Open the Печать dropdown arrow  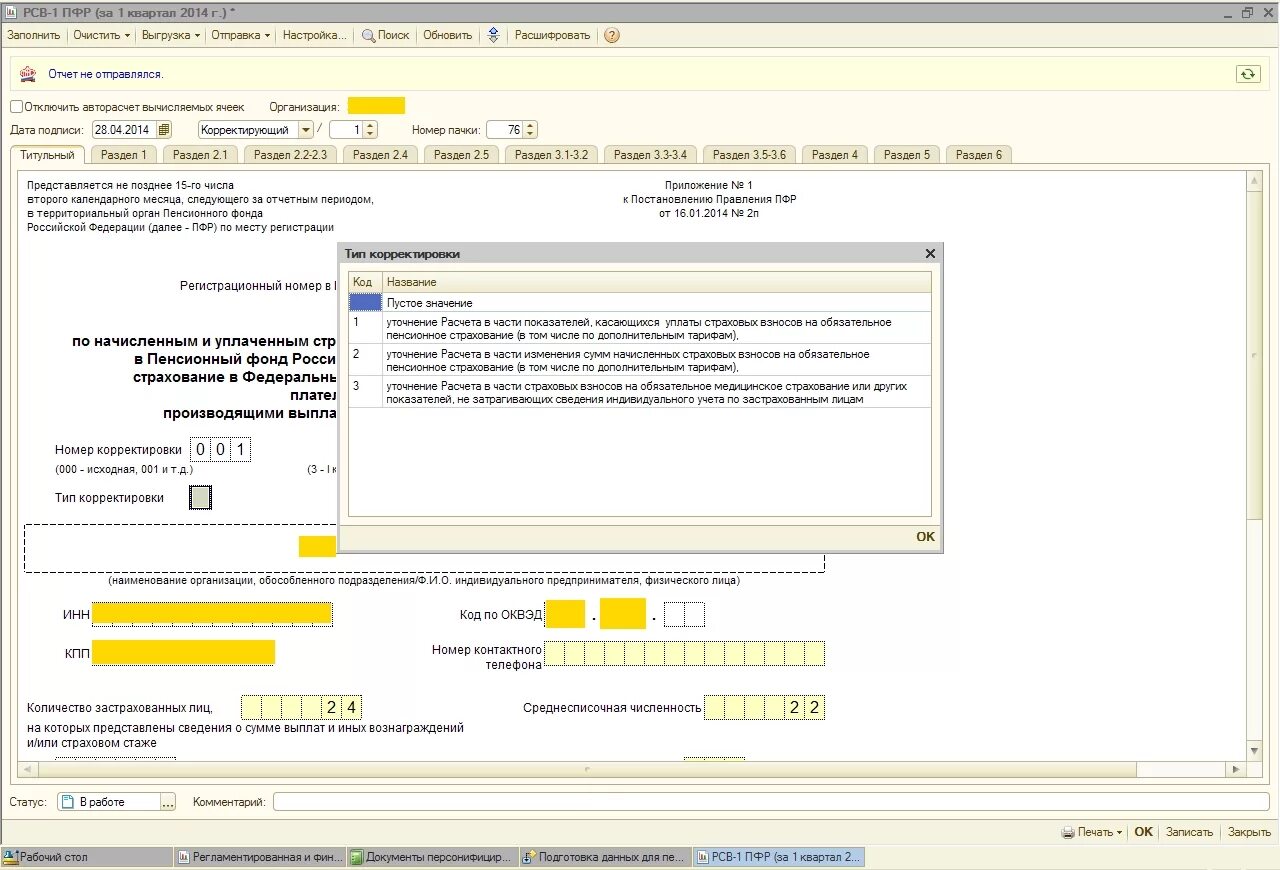(x=1119, y=832)
